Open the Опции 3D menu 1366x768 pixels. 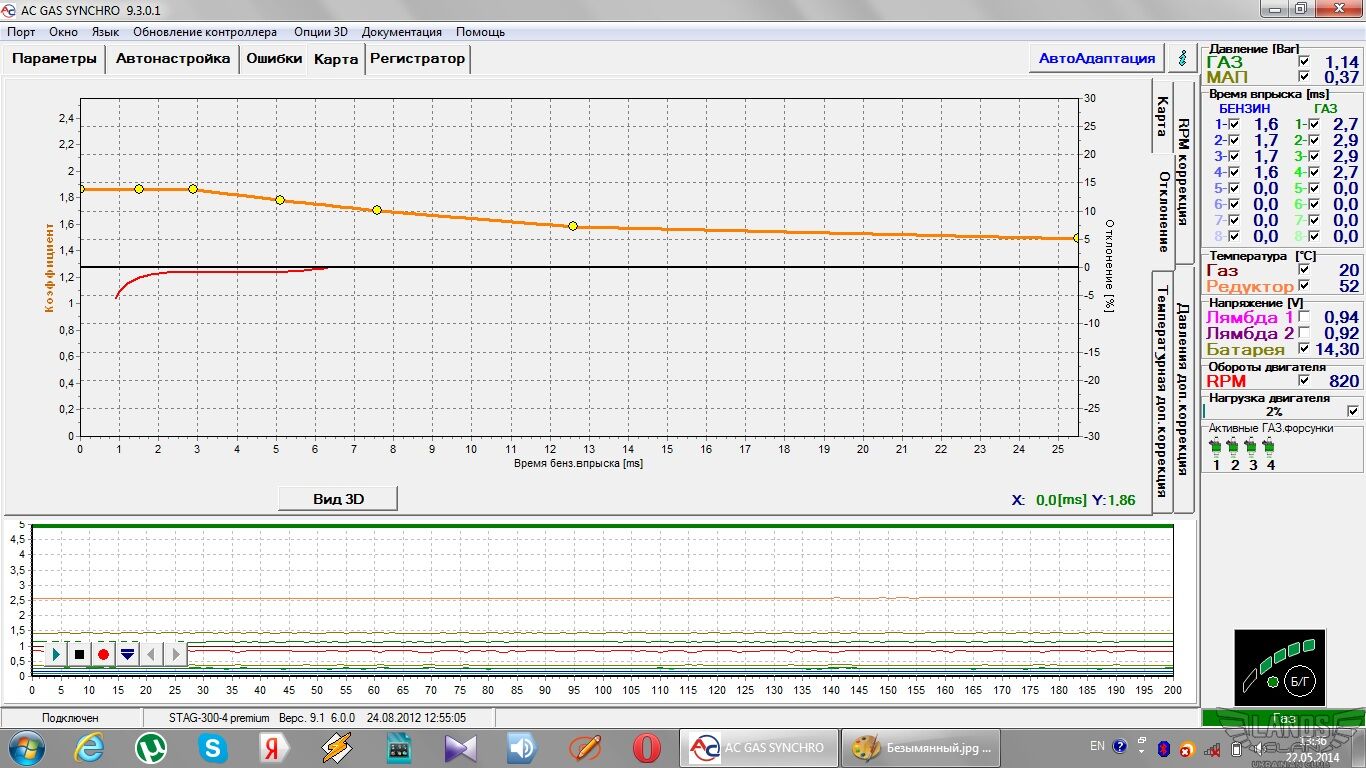coord(320,32)
